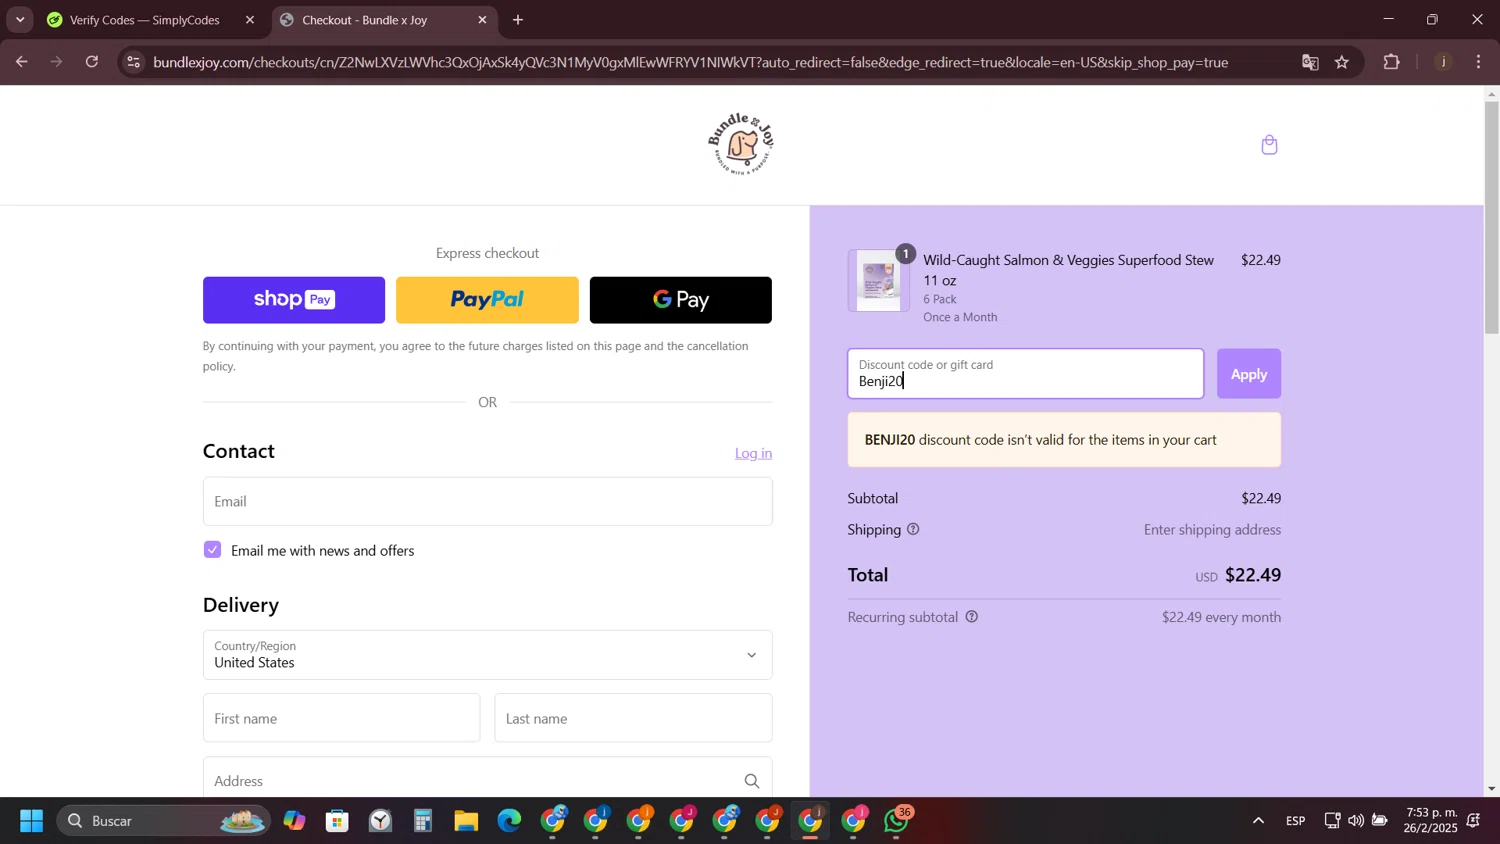
Task: Show the Recurring subtotal info icon
Action: pos(971,617)
